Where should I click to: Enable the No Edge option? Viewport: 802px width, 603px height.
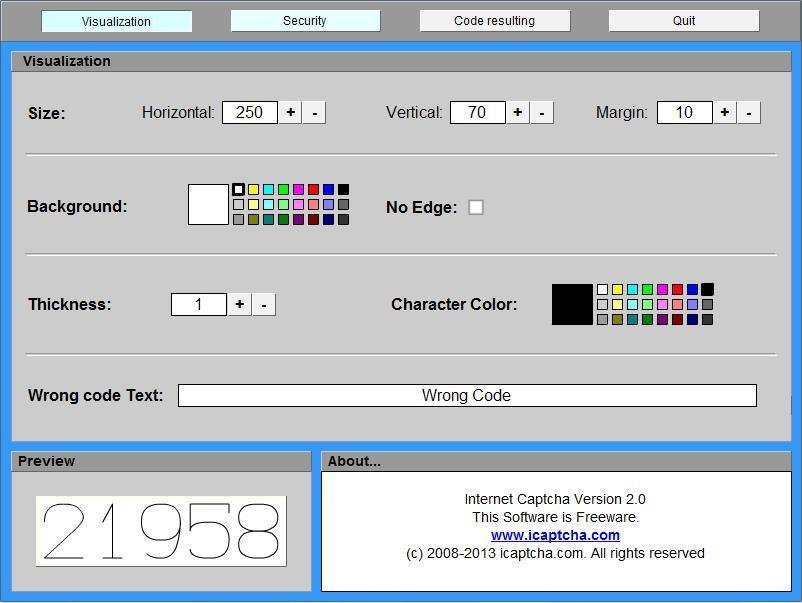[x=476, y=207]
